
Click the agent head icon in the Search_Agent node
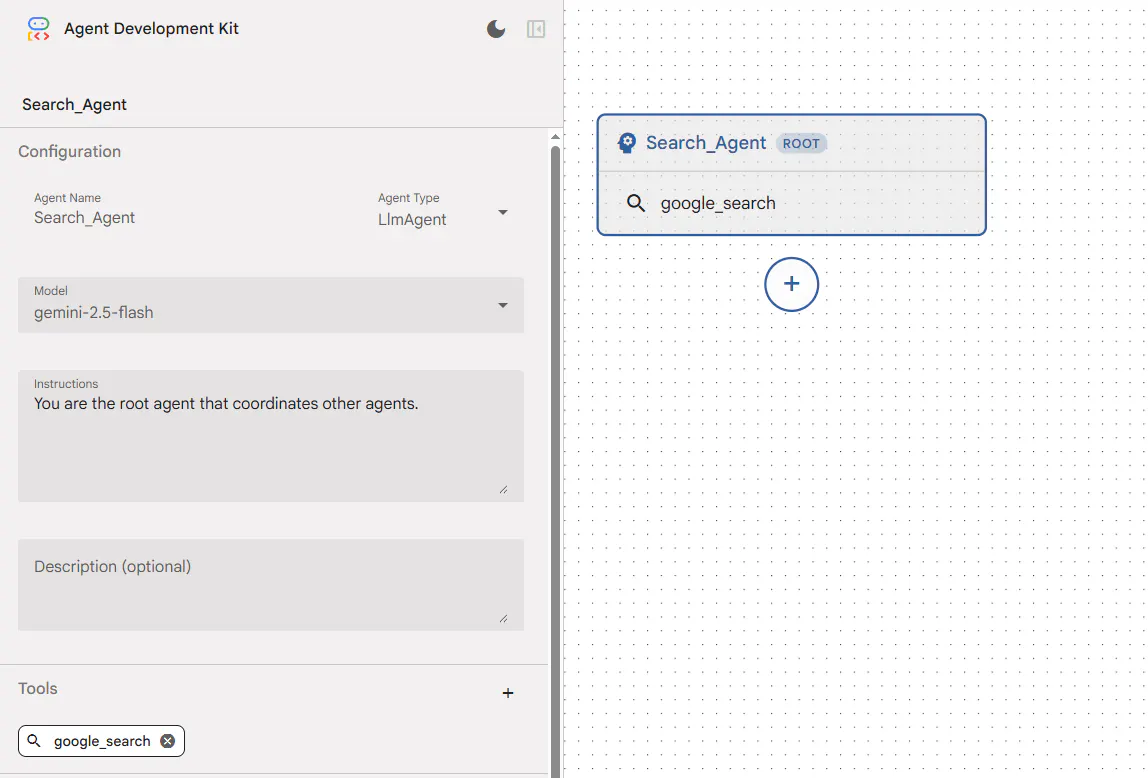point(627,143)
